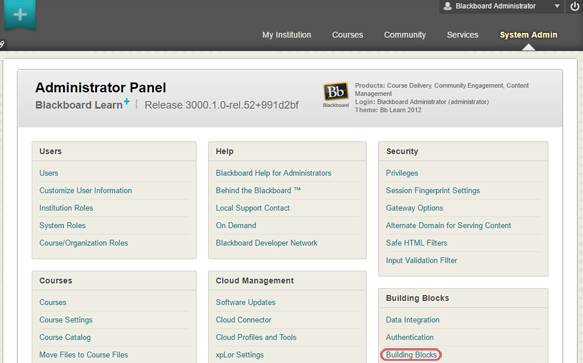Image resolution: width=583 pixels, height=363 pixels.
Task: Click the Blackboard Administrator user name
Action: click(x=496, y=6)
